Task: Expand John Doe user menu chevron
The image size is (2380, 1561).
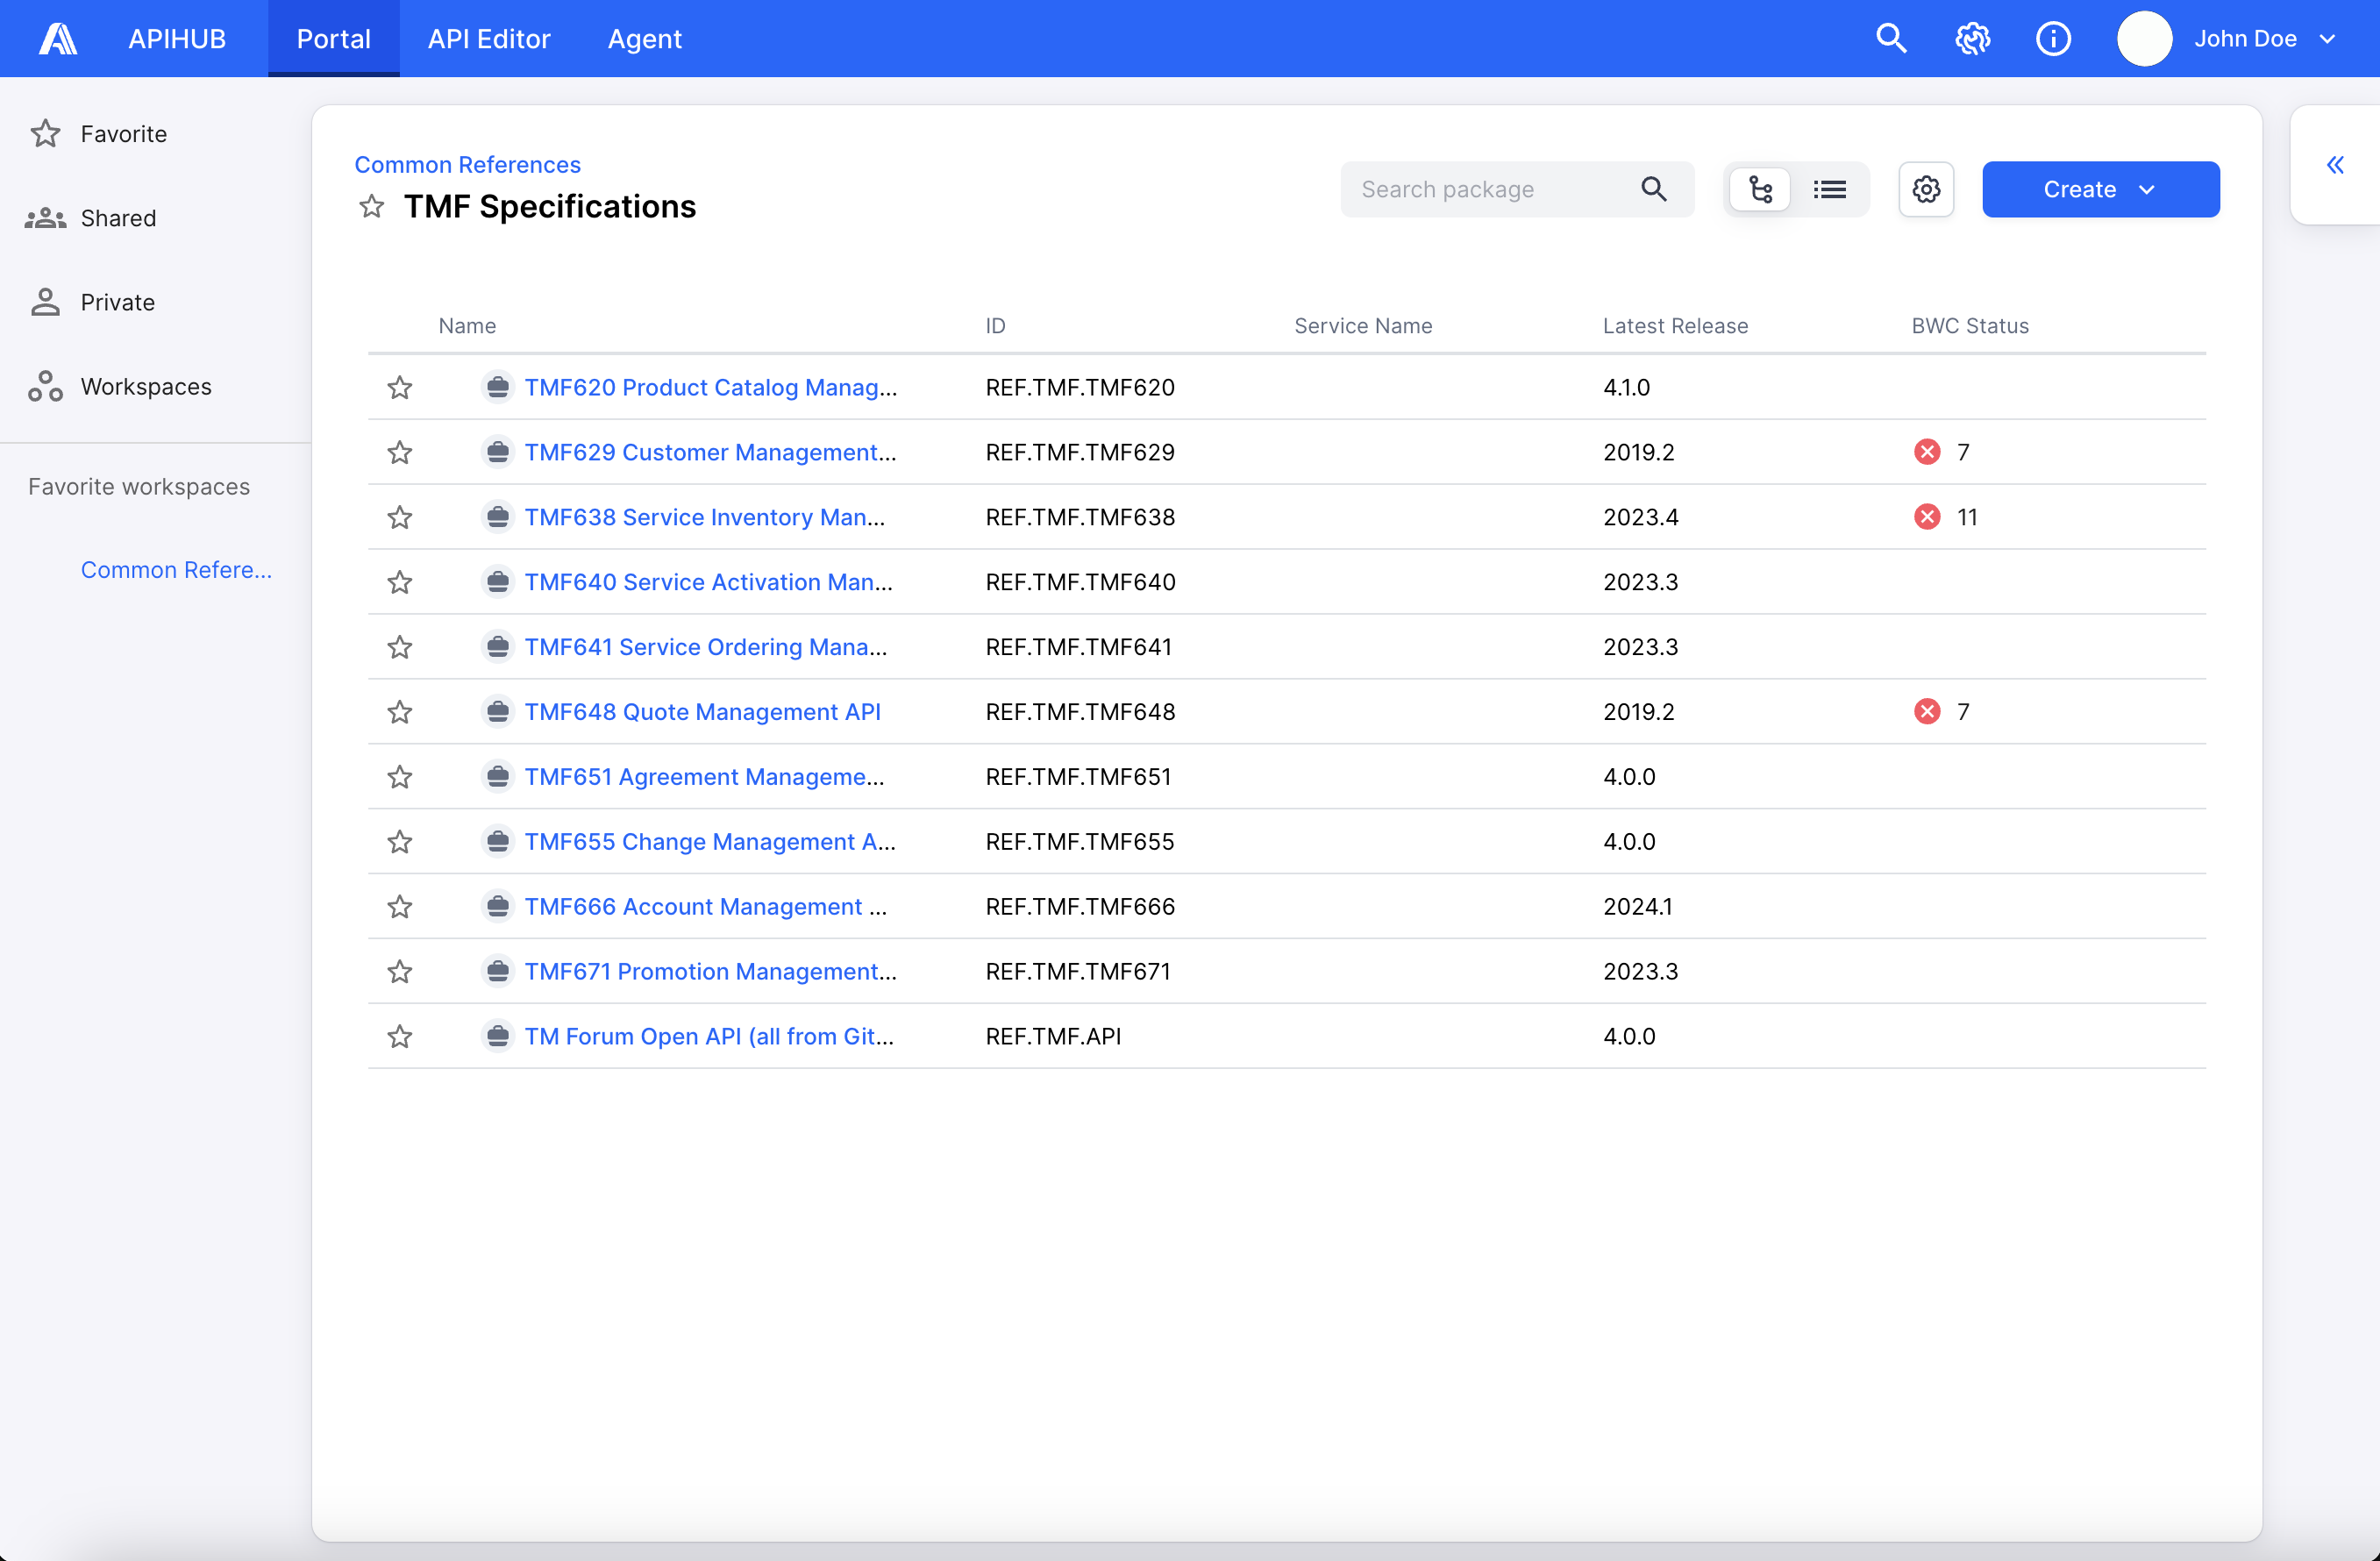Action: pos(2327,39)
